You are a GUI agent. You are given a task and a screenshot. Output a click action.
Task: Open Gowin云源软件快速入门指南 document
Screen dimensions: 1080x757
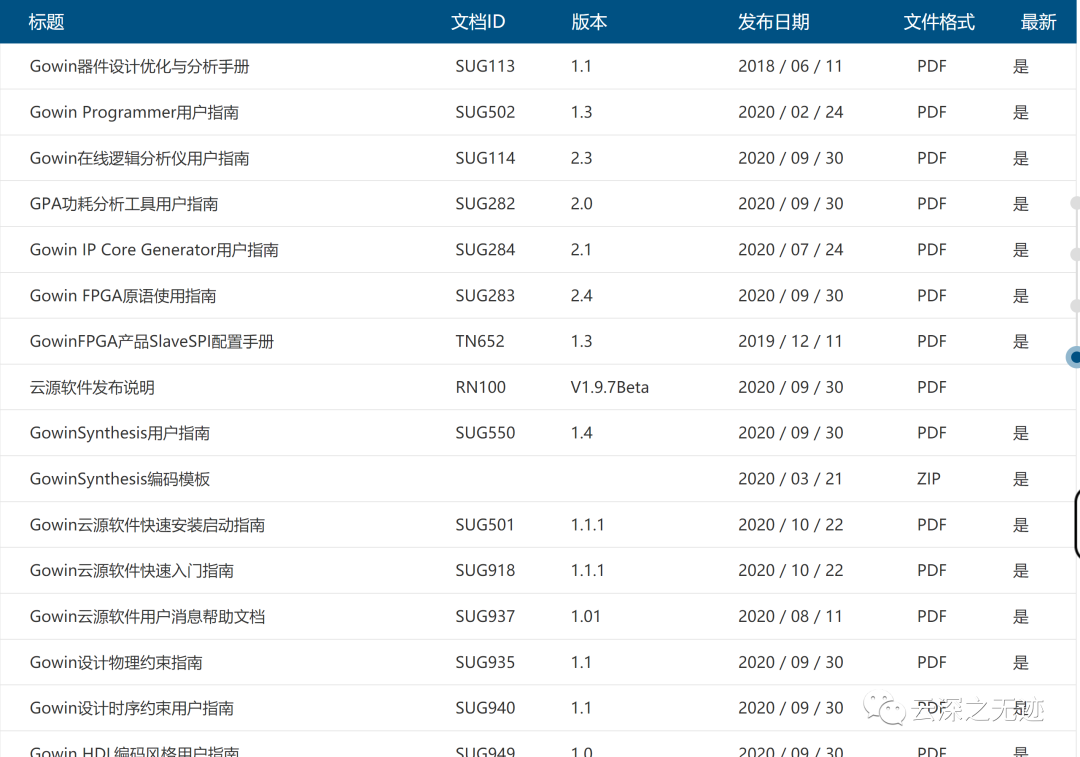(x=132, y=570)
